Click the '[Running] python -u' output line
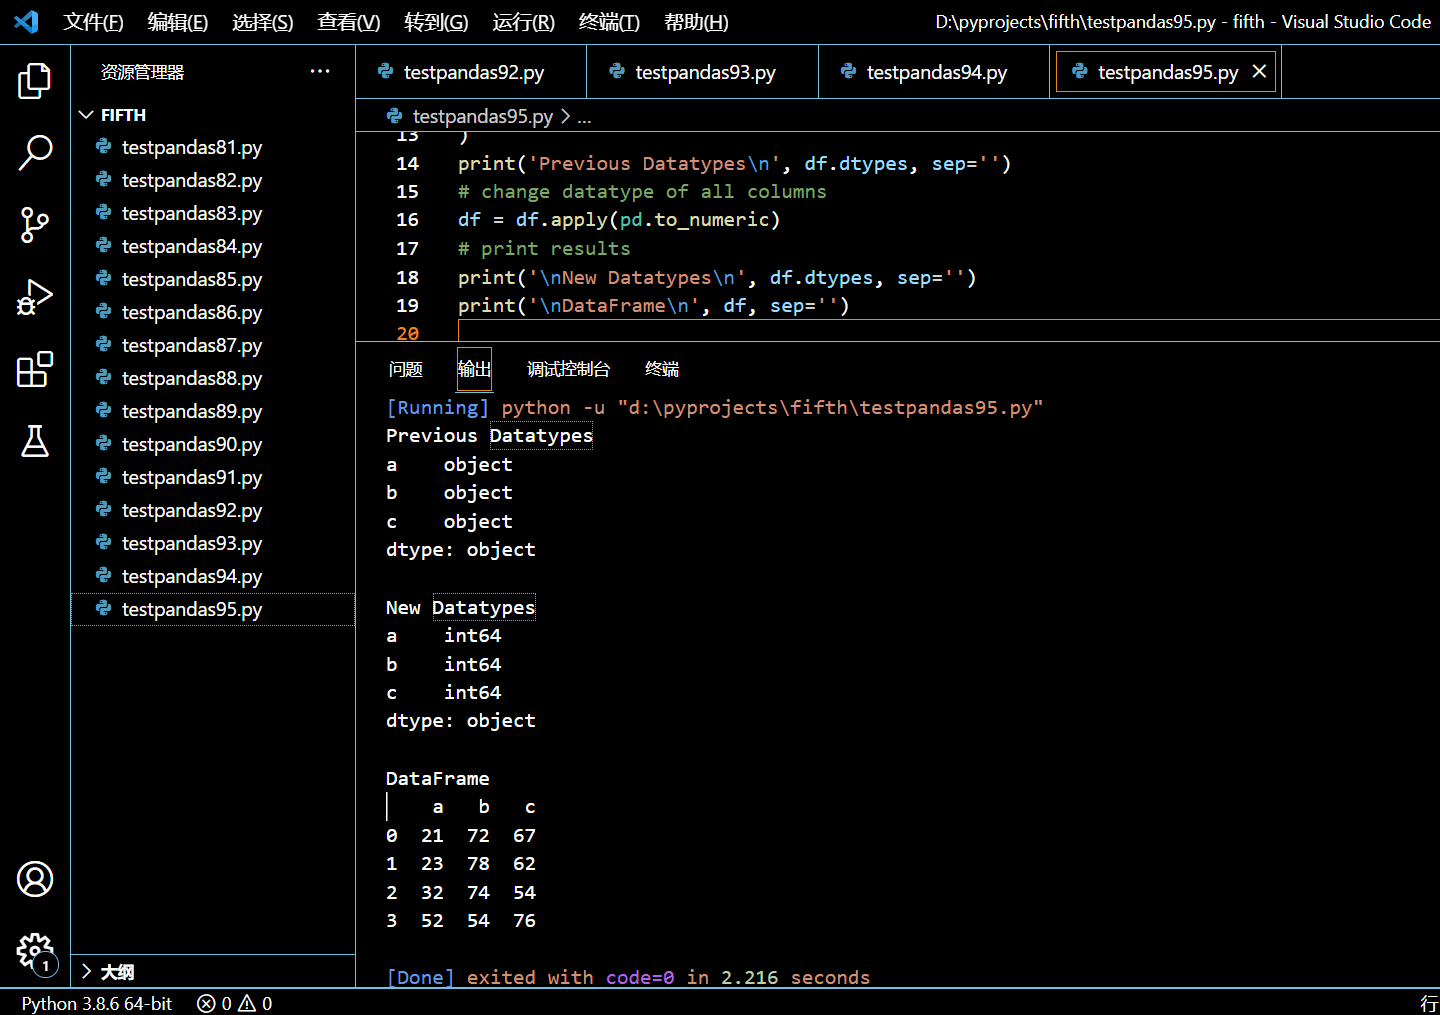The height and width of the screenshot is (1015, 1440). tap(714, 408)
